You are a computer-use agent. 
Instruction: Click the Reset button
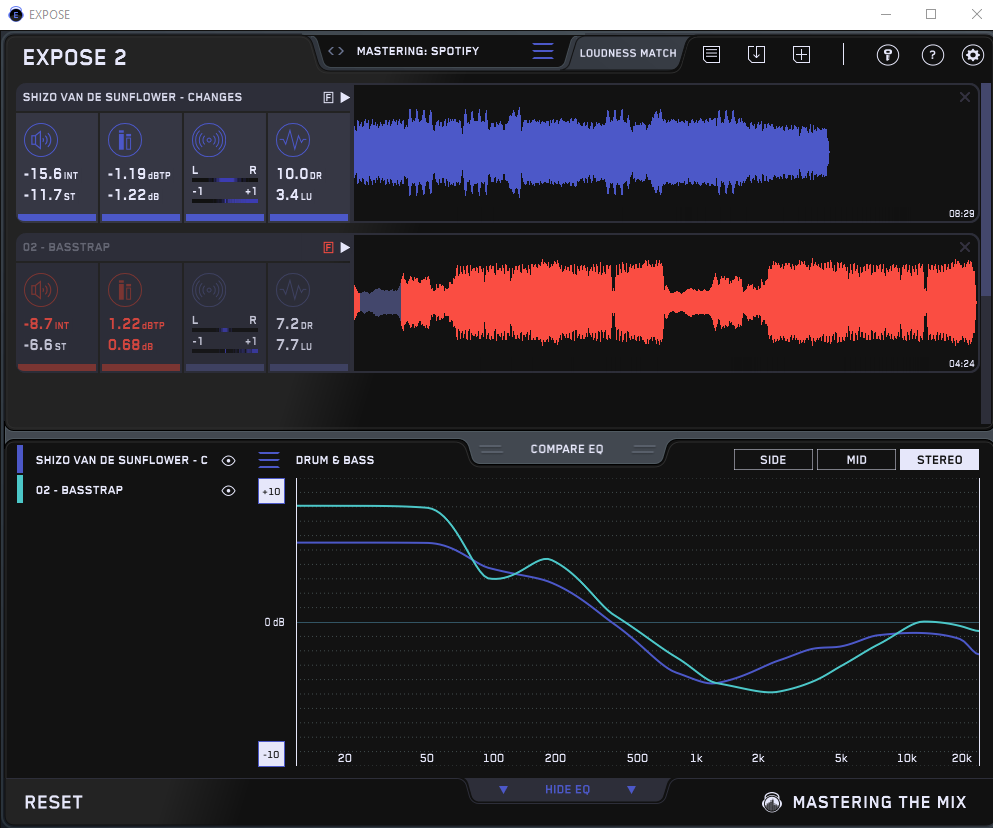pos(54,802)
